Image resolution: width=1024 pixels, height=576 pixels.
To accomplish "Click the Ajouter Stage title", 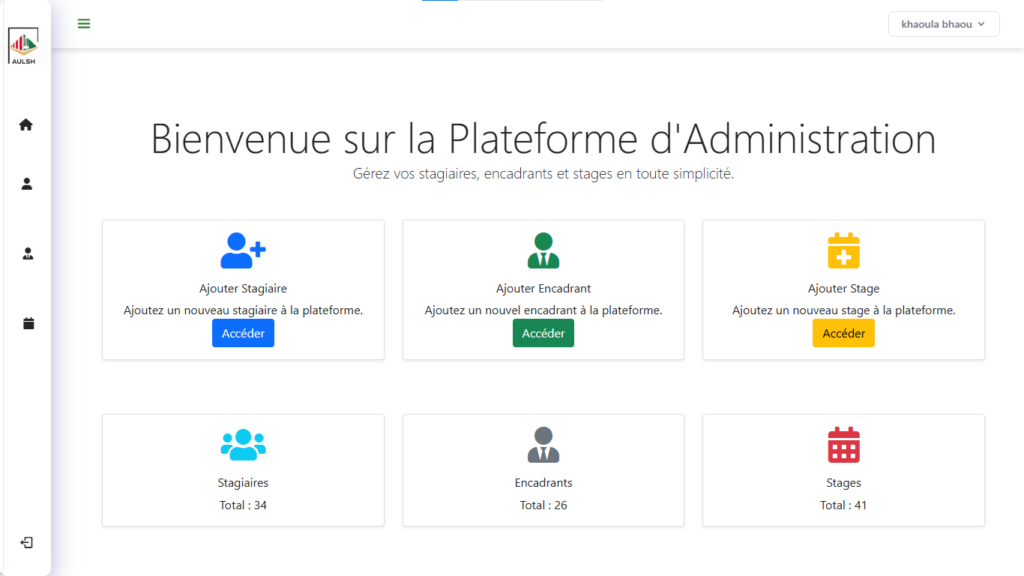I will pos(844,288).
